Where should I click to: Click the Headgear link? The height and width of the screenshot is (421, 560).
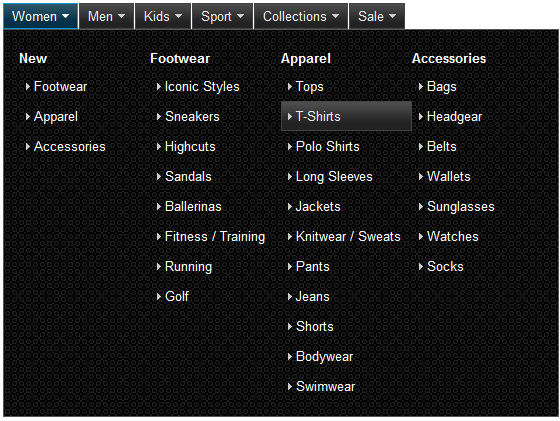pyautogui.click(x=454, y=116)
